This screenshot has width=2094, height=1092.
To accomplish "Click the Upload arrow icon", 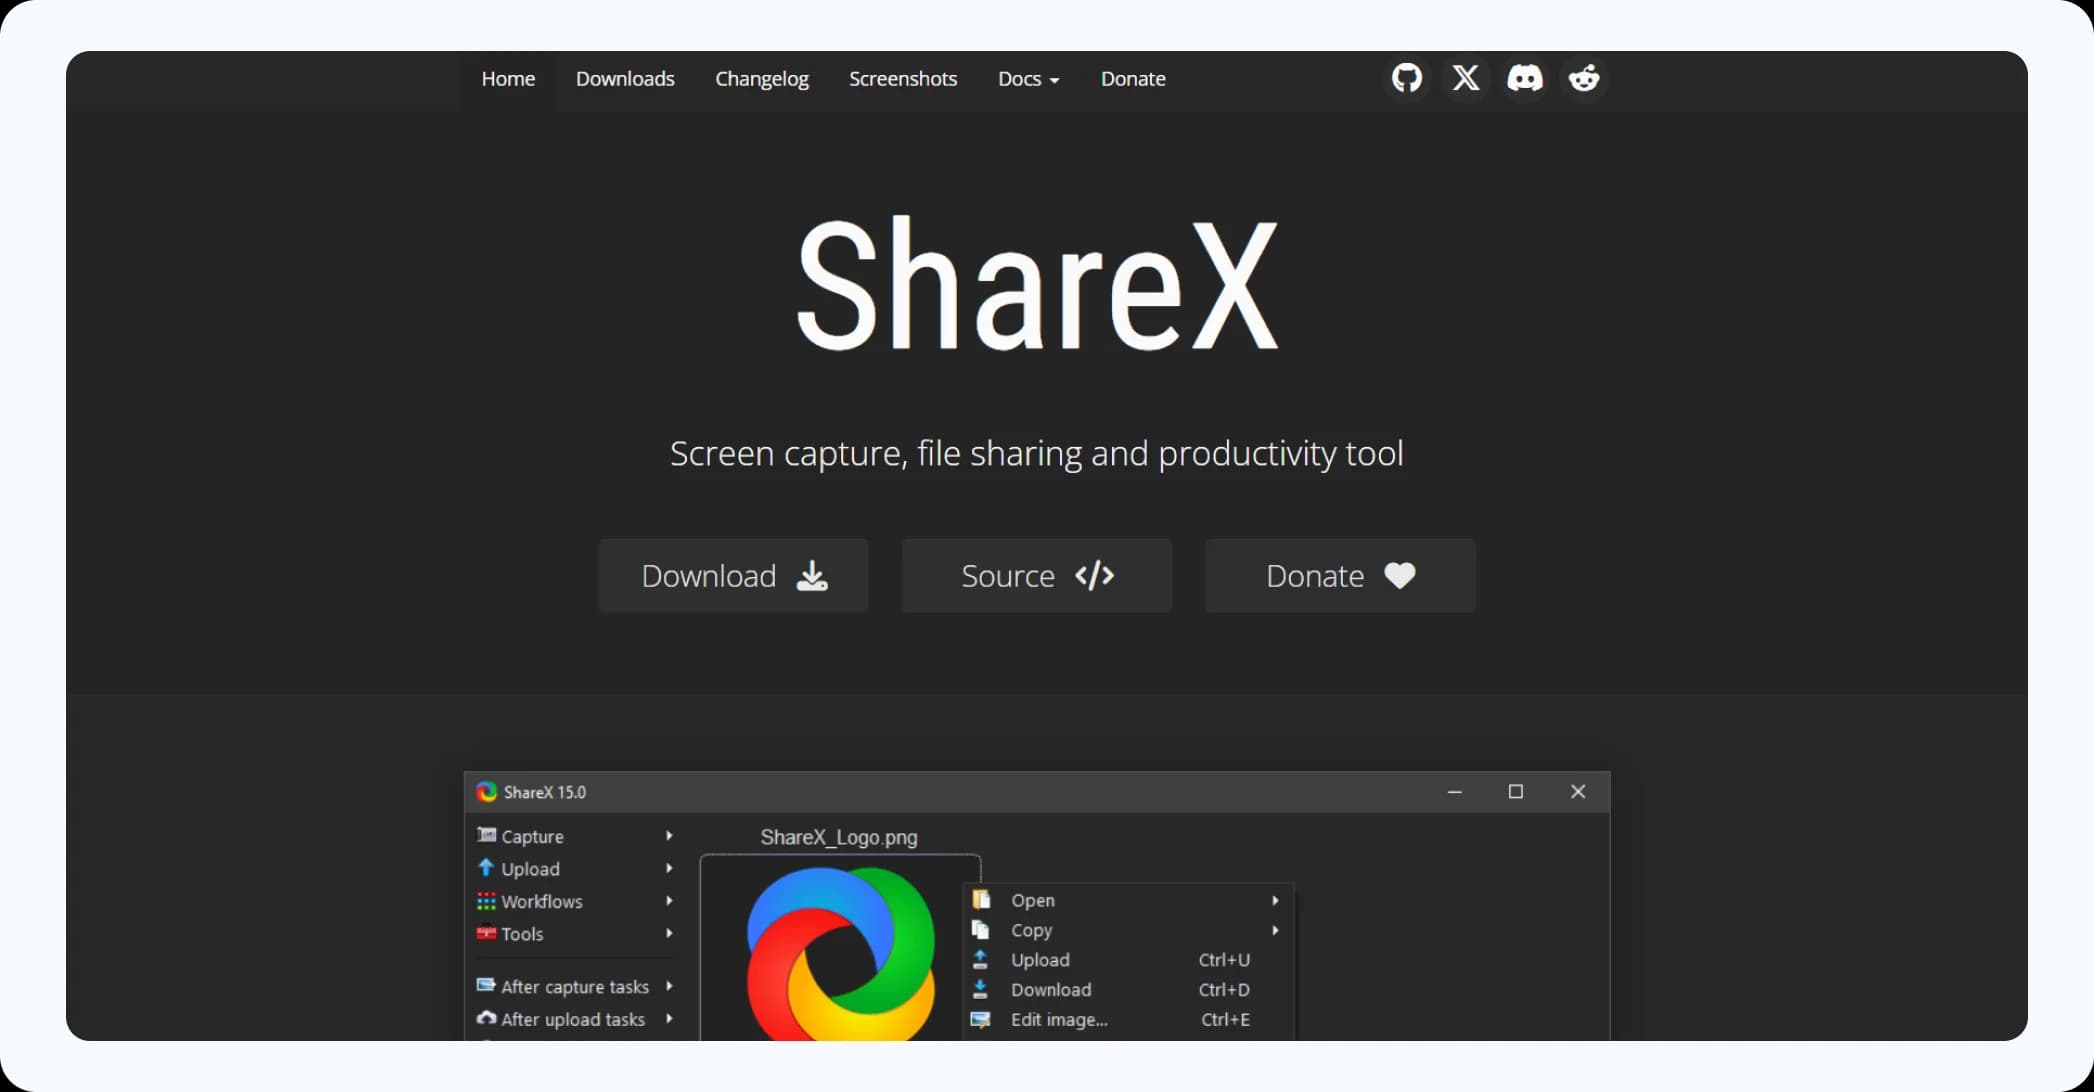I will [486, 868].
